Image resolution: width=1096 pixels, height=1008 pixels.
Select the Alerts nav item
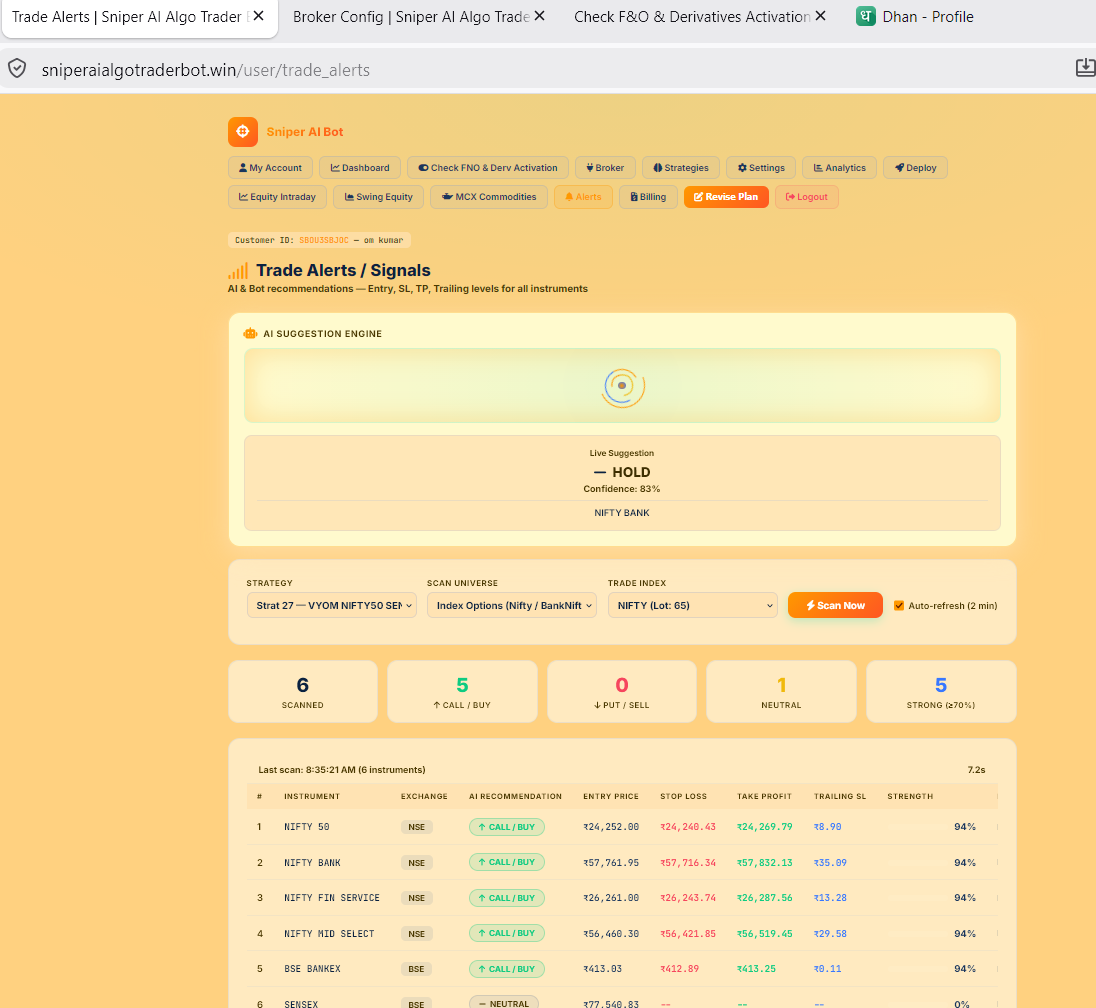(583, 197)
